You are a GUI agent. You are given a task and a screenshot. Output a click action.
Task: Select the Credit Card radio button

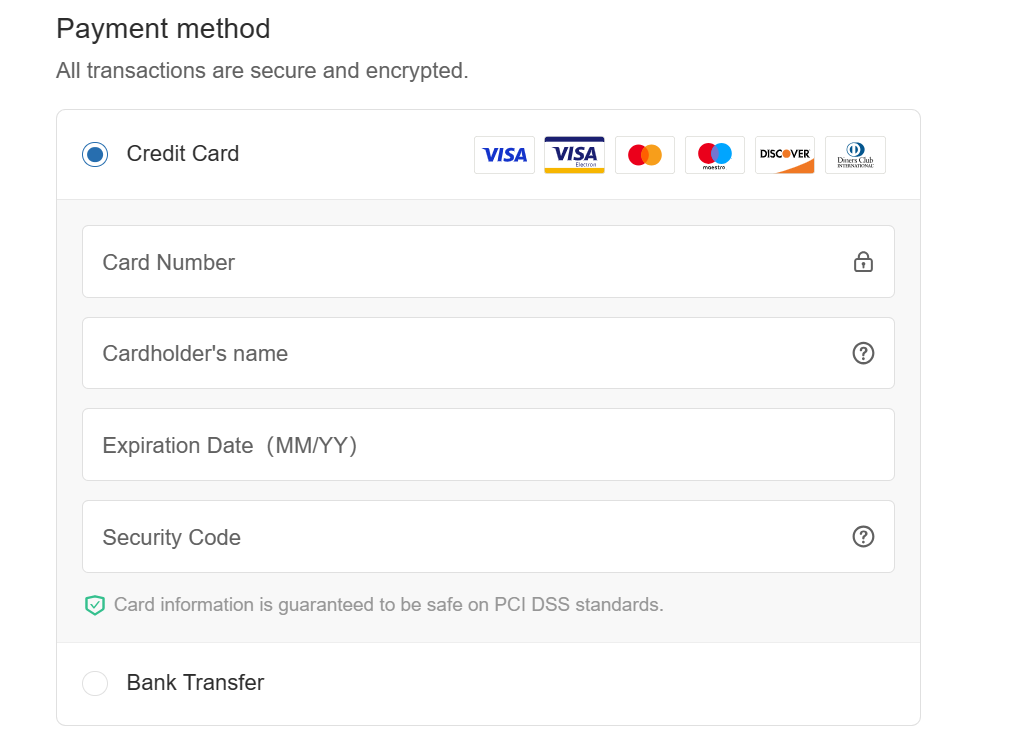[95, 154]
